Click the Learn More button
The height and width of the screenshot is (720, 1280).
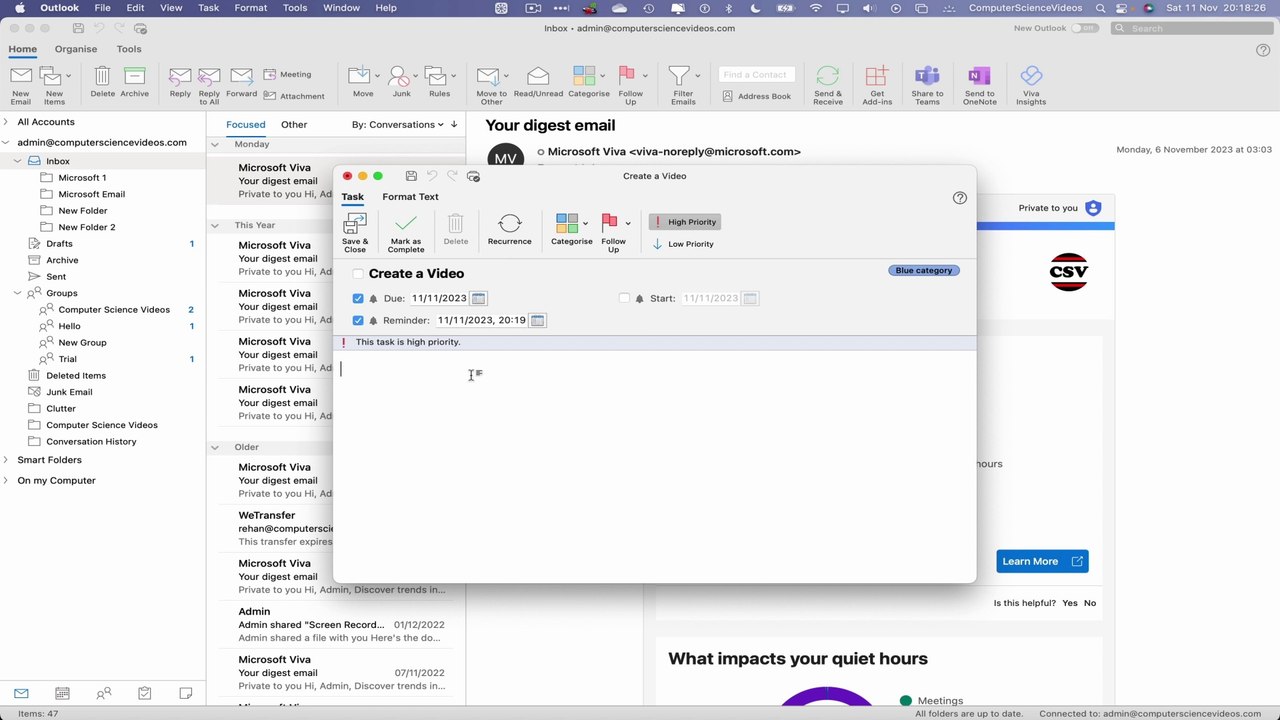click(1042, 561)
